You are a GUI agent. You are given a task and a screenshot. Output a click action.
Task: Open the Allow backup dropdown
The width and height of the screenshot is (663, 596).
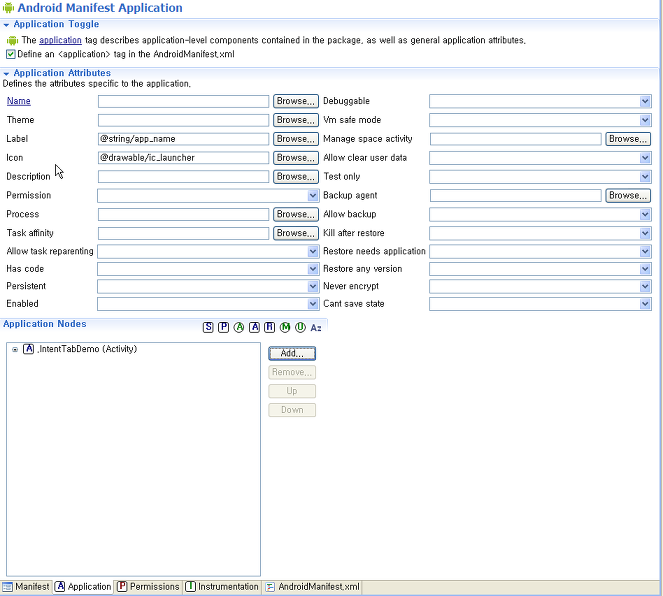645,214
